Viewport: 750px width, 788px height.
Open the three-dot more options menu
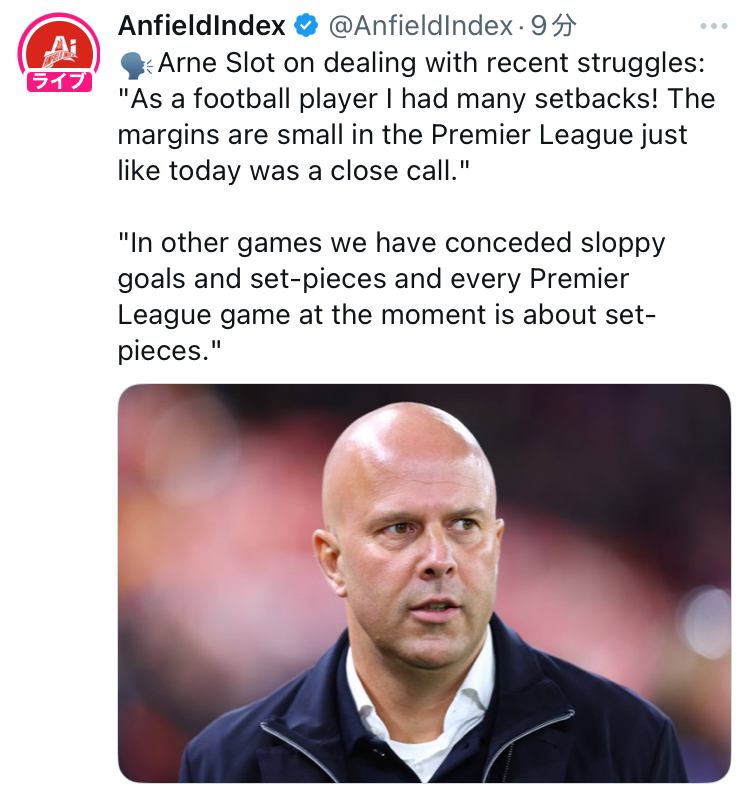[714, 26]
